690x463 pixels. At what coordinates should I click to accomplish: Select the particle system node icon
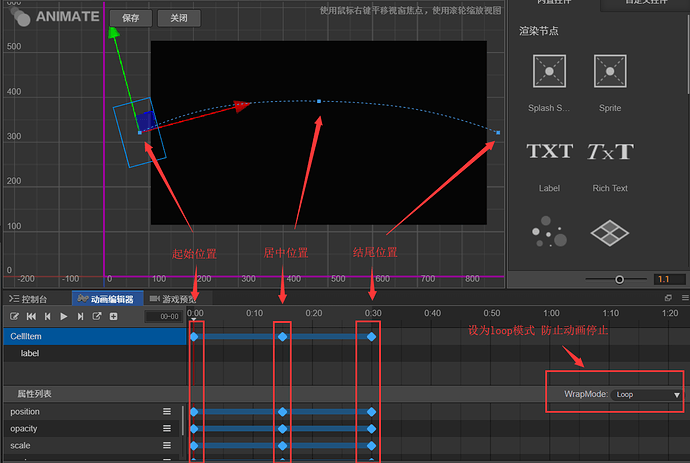point(549,232)
